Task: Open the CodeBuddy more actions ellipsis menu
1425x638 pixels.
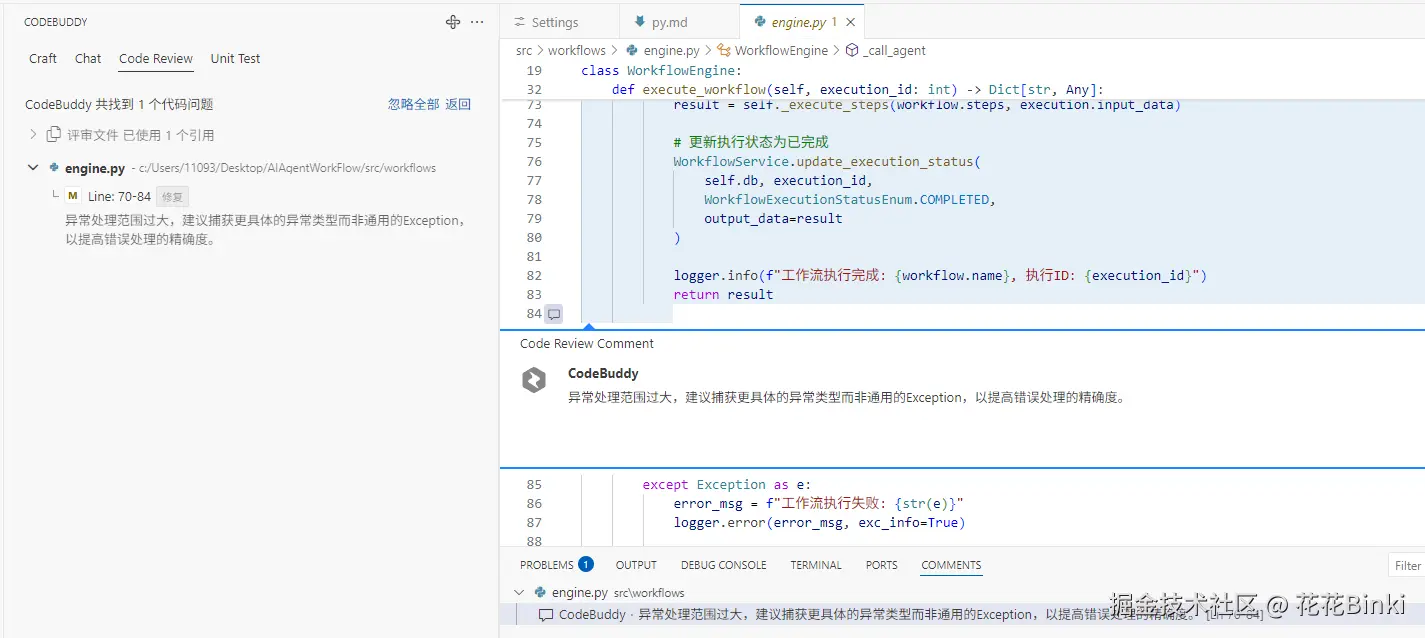Action: 477,22
